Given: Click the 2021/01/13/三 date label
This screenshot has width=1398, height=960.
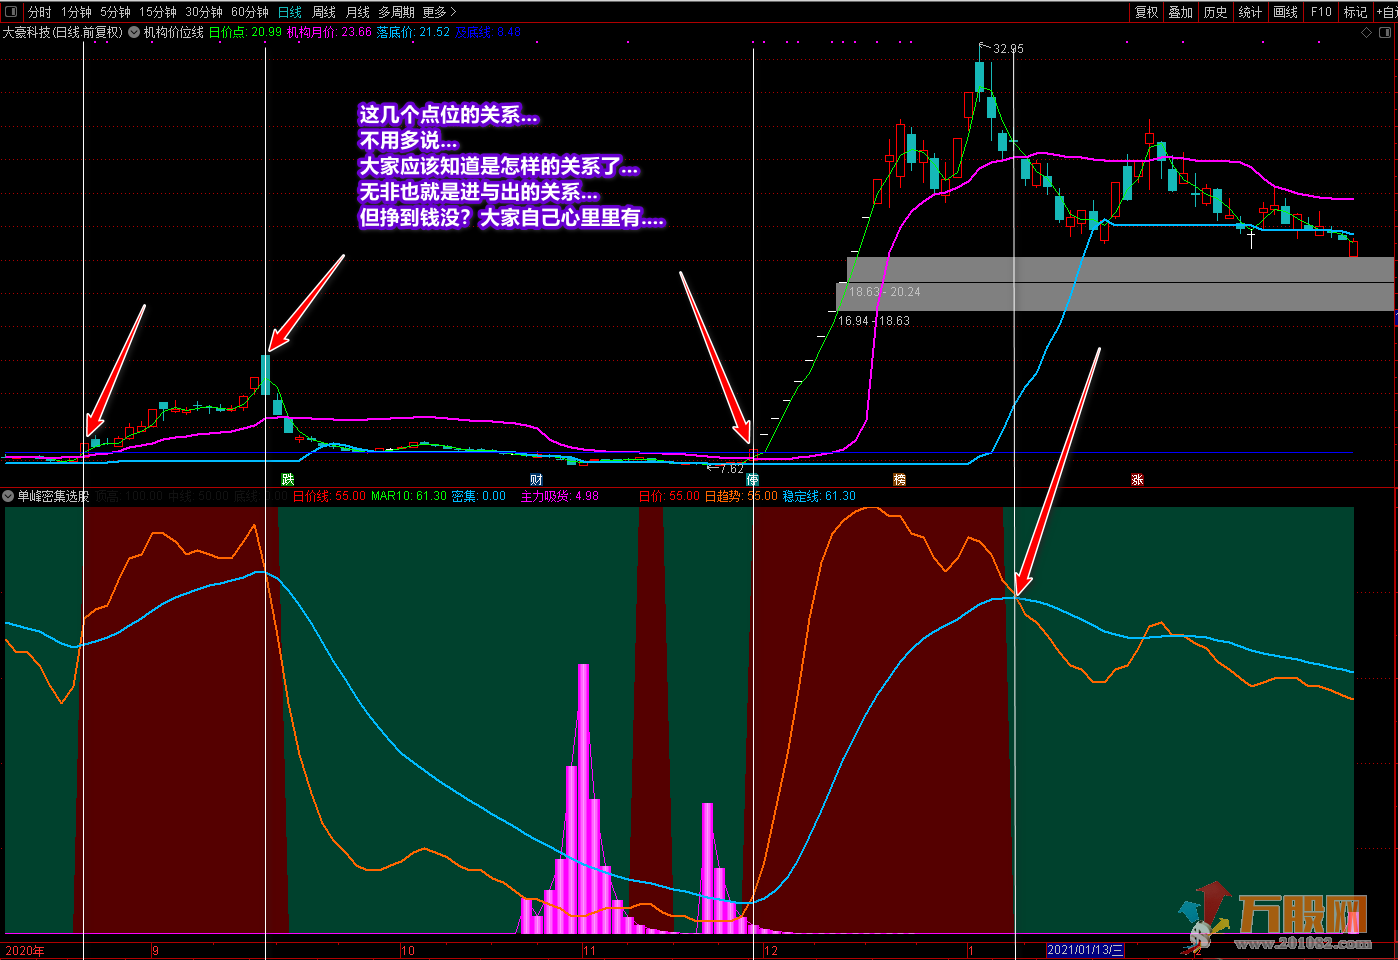Looking at the screenshot, I should [1085, 950].
